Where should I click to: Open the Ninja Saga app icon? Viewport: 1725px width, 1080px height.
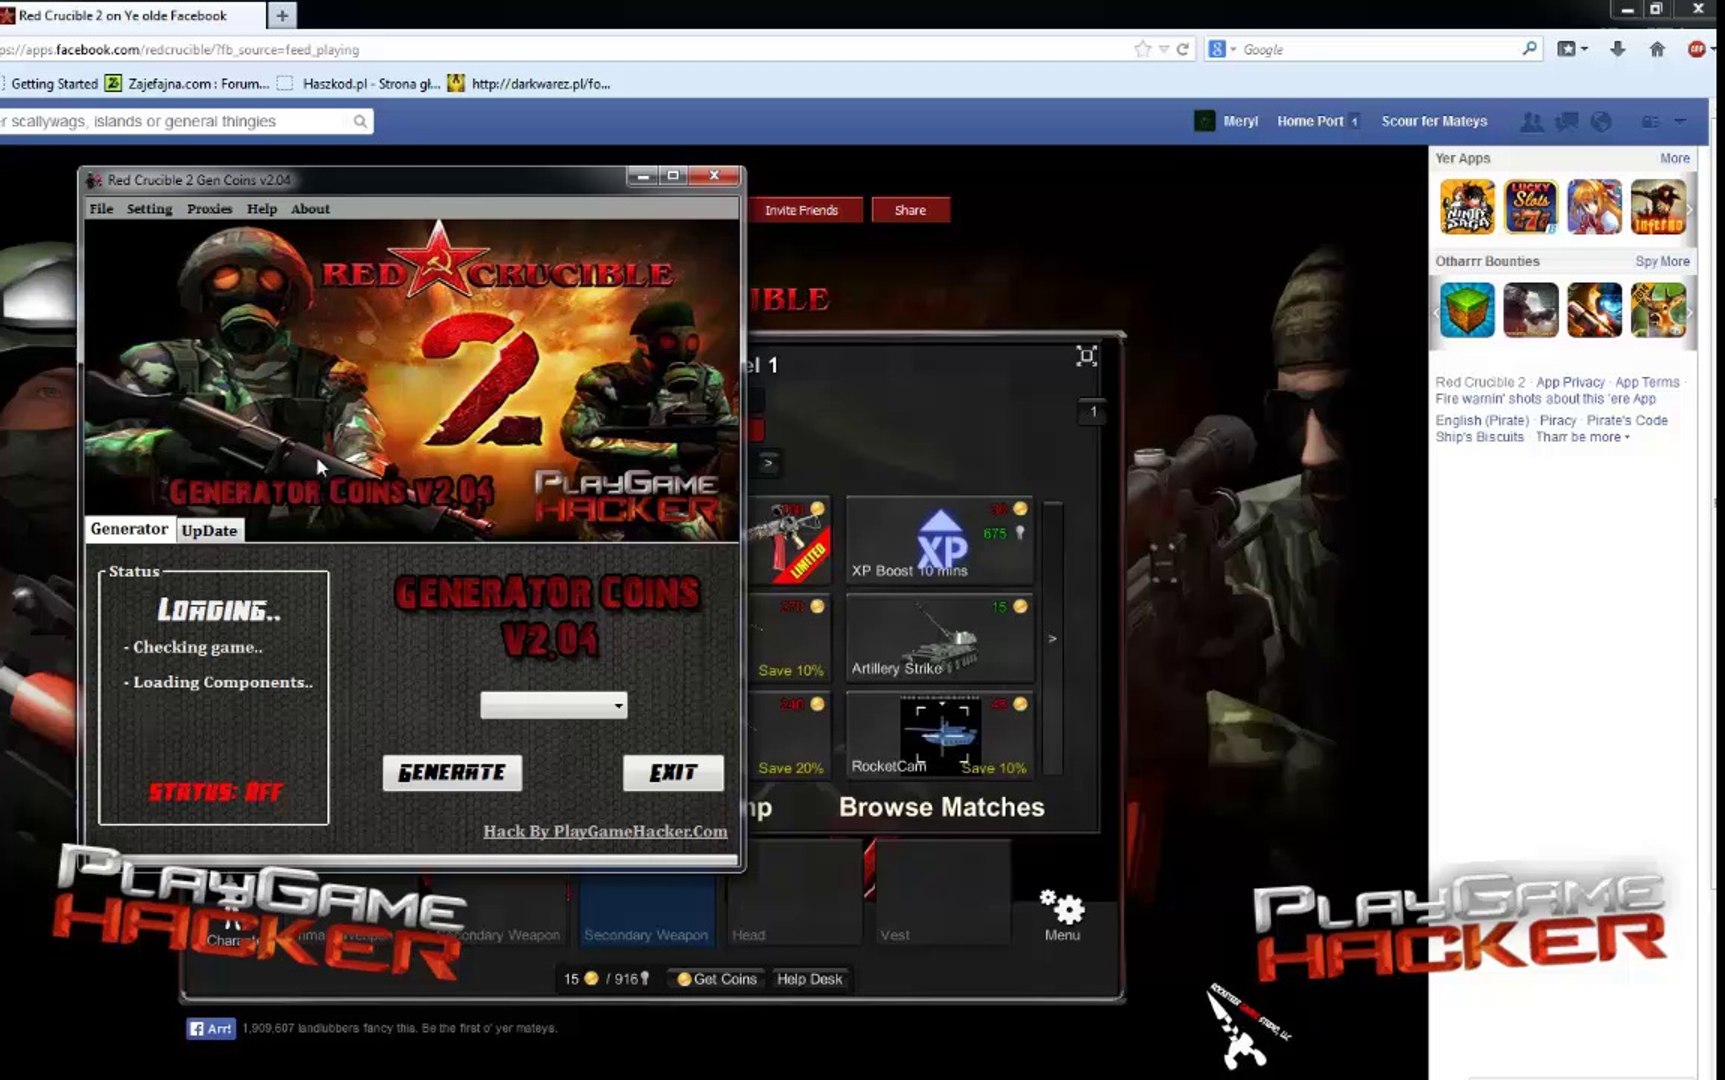1467,207
